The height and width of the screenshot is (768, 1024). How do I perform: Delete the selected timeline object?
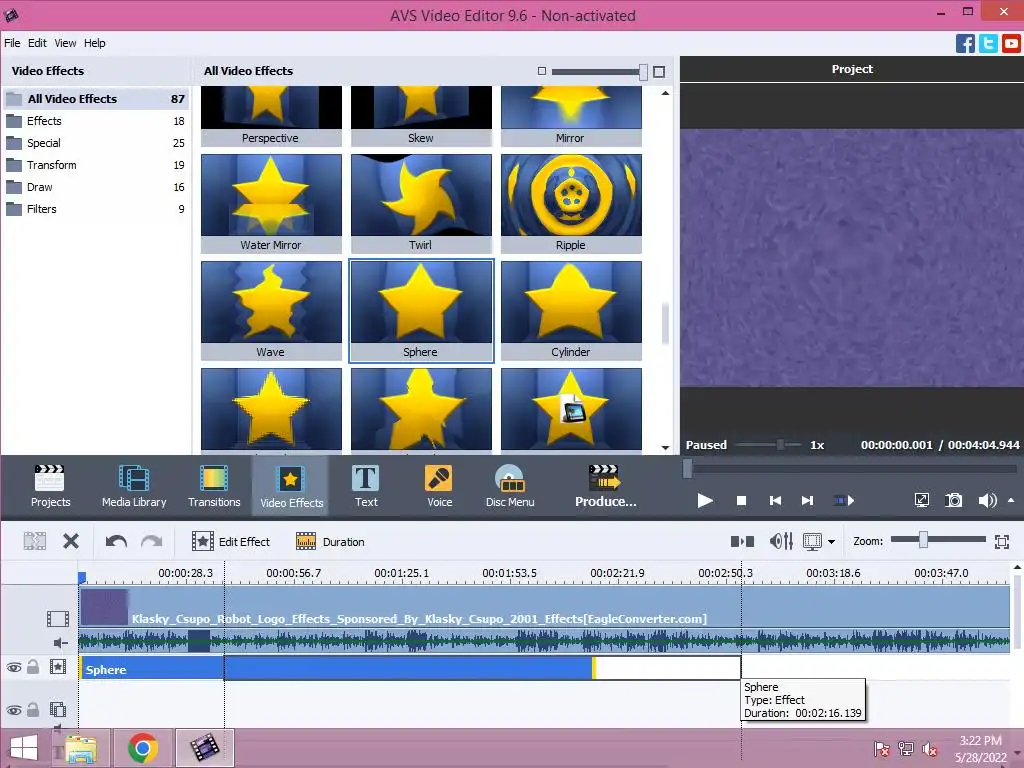(x=71, y=541)
